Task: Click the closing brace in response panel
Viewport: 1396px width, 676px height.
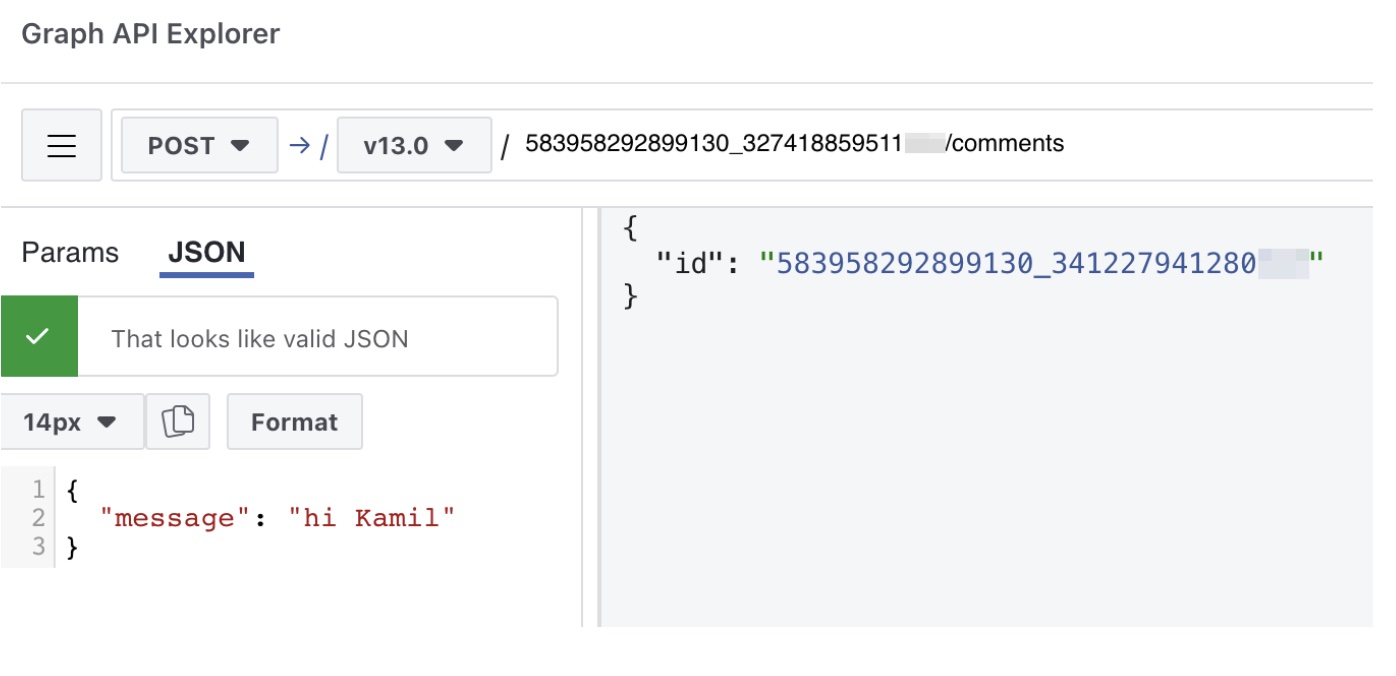Action: tap(630, 297)
